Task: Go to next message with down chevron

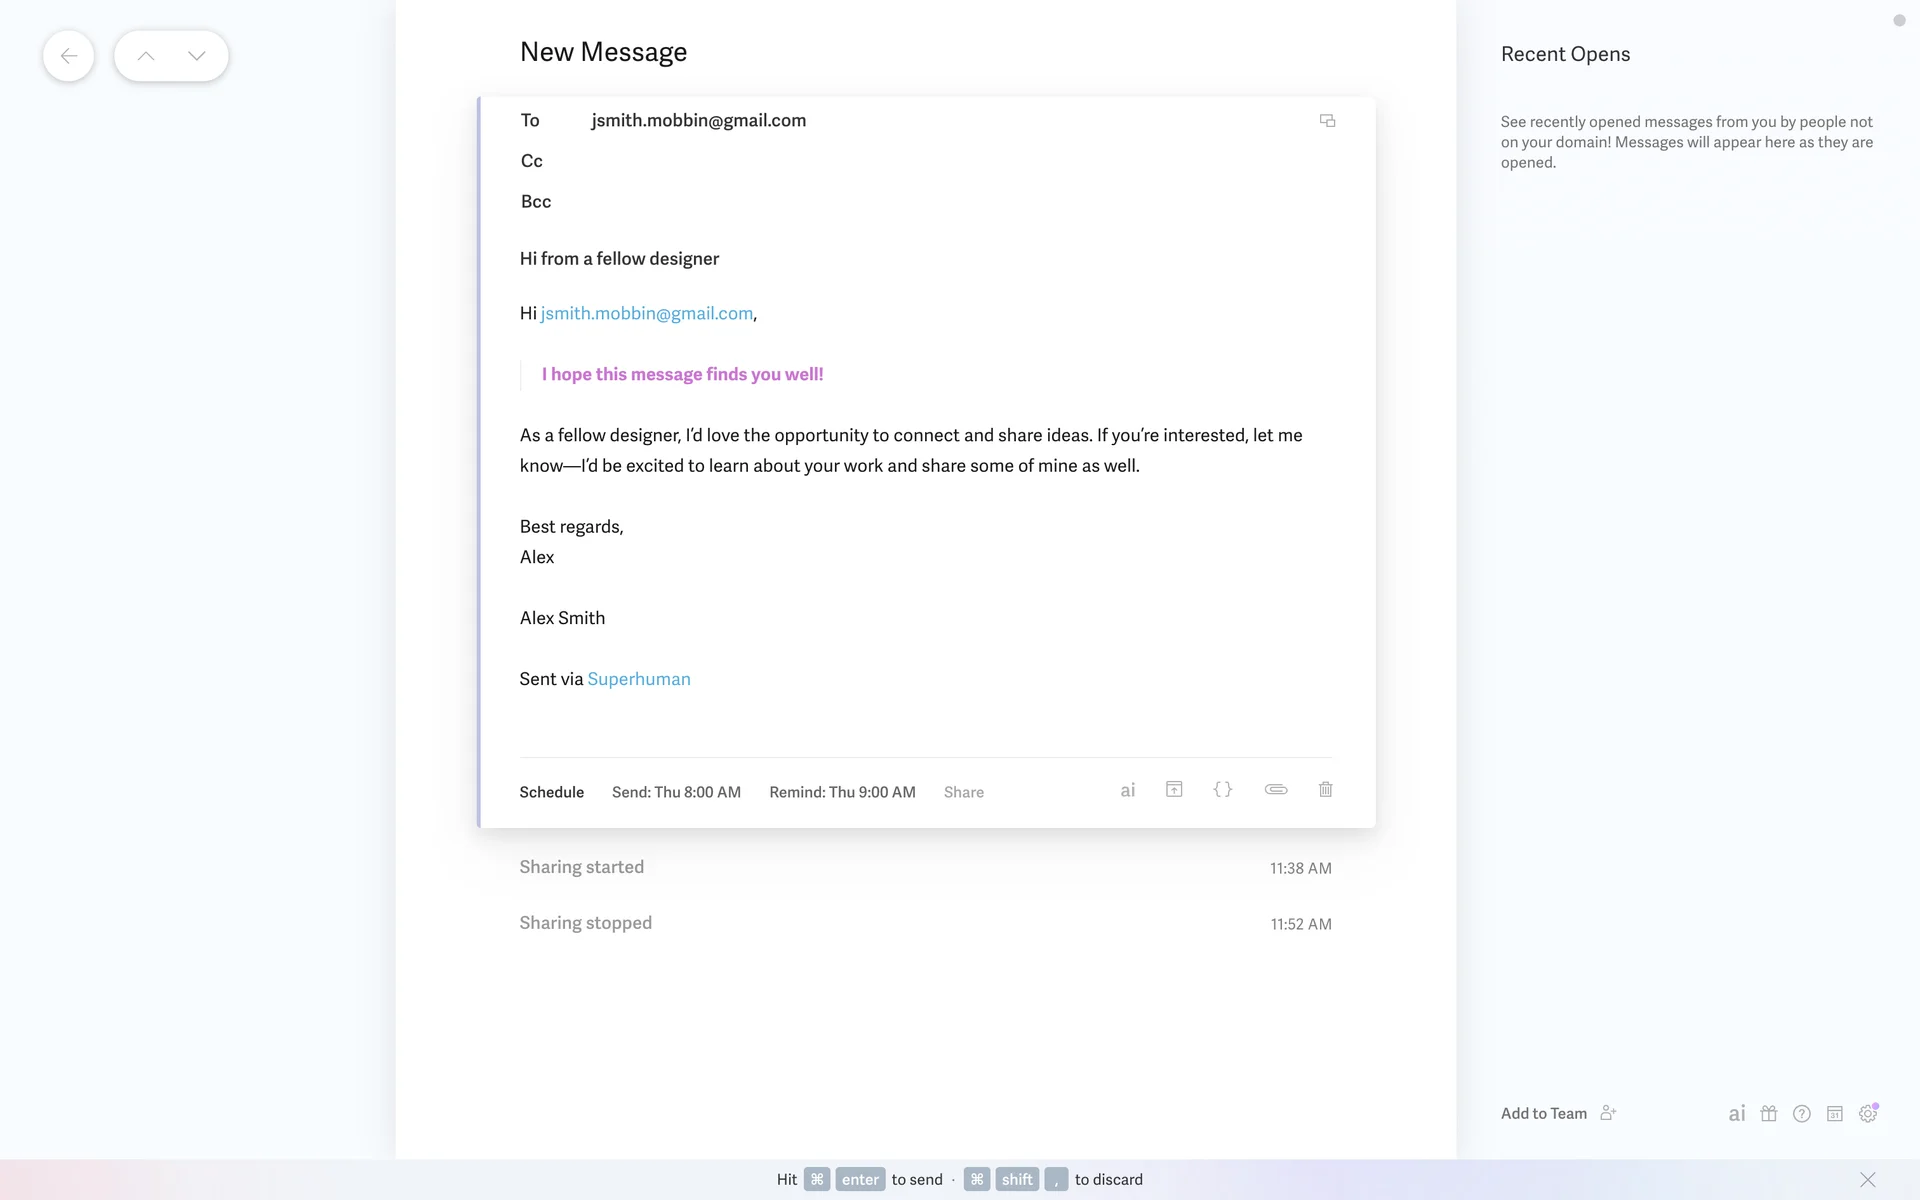Action: pyautogui.click(x=197, y=56)
